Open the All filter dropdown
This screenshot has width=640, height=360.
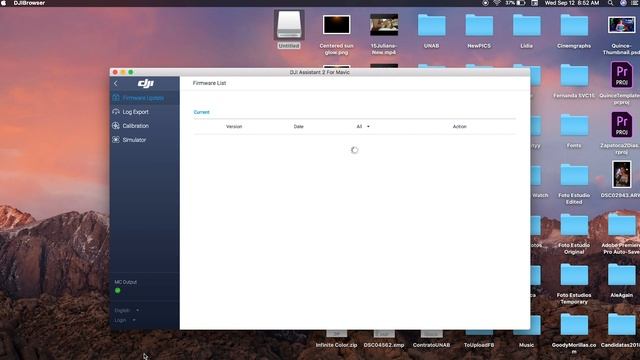click(x=363, y=127)
